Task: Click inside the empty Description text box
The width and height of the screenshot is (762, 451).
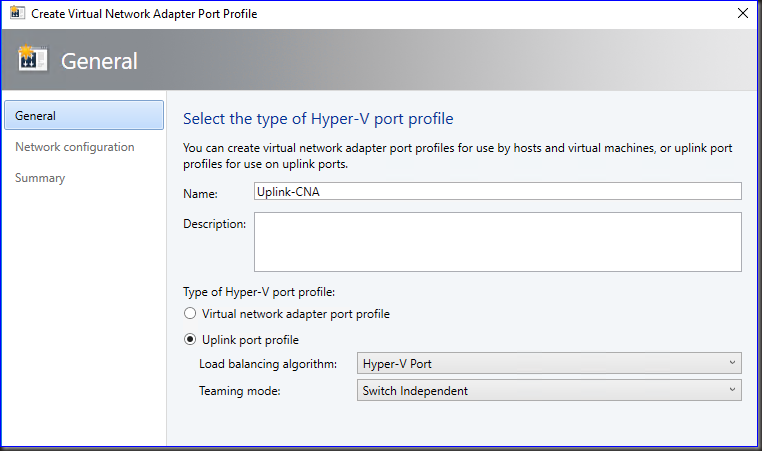Action: point(497,241)
